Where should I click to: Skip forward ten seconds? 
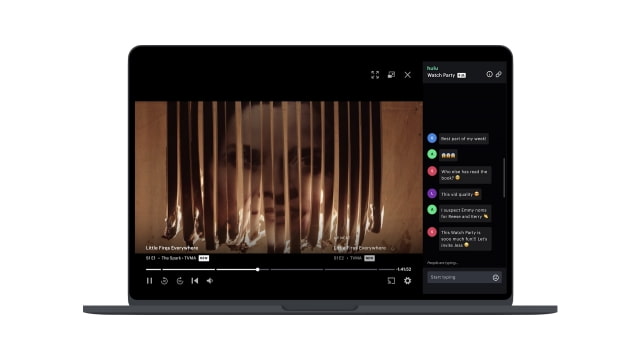pyautogui.click(x=180, y=281)
